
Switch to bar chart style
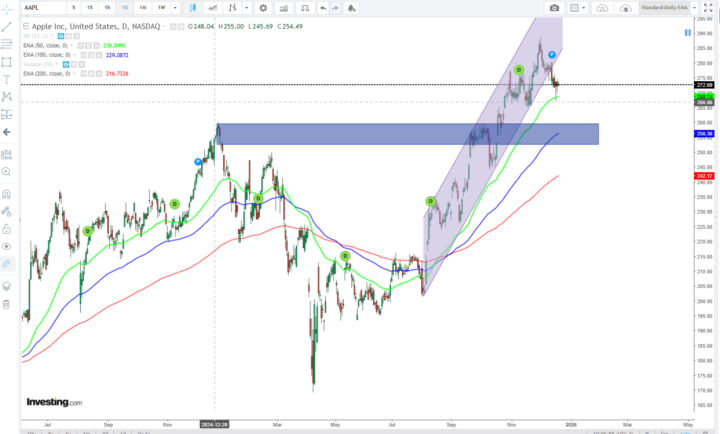(x=232, y=8)
